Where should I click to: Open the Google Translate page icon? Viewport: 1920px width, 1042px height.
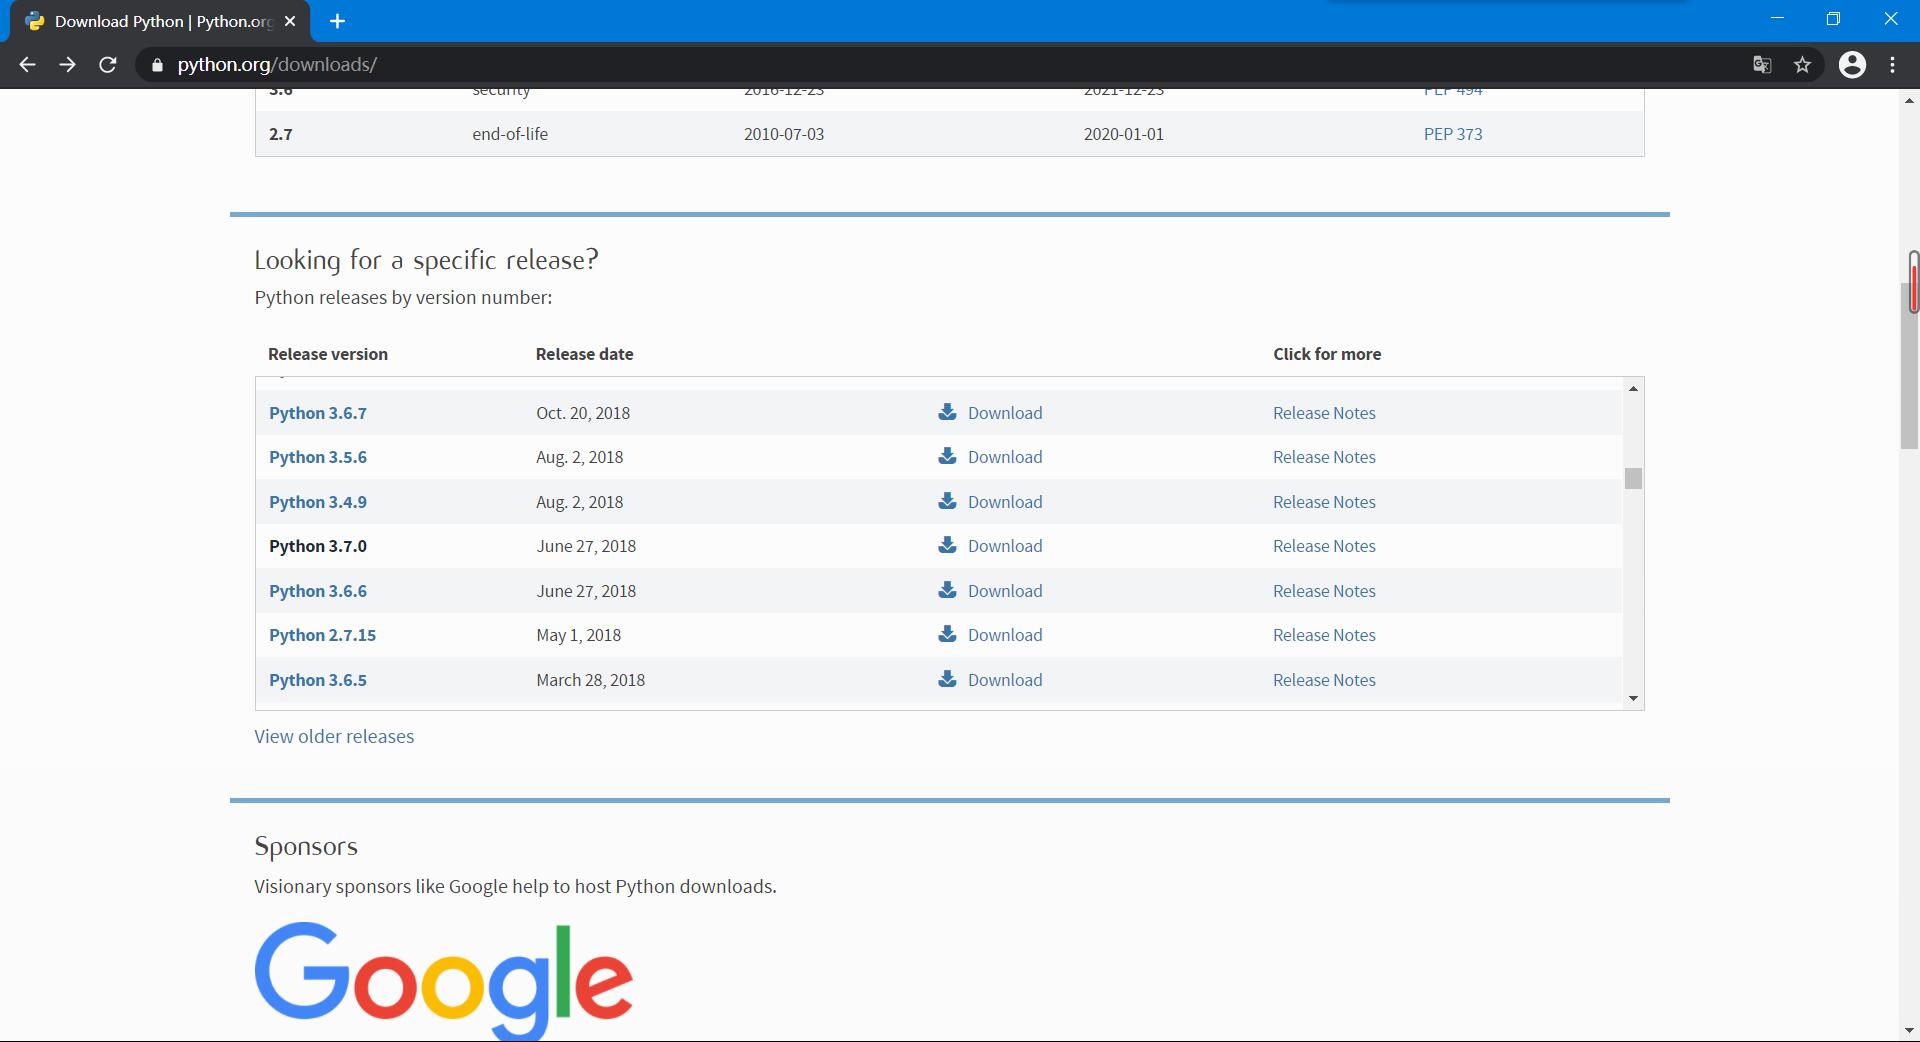tap(1762, 65)
